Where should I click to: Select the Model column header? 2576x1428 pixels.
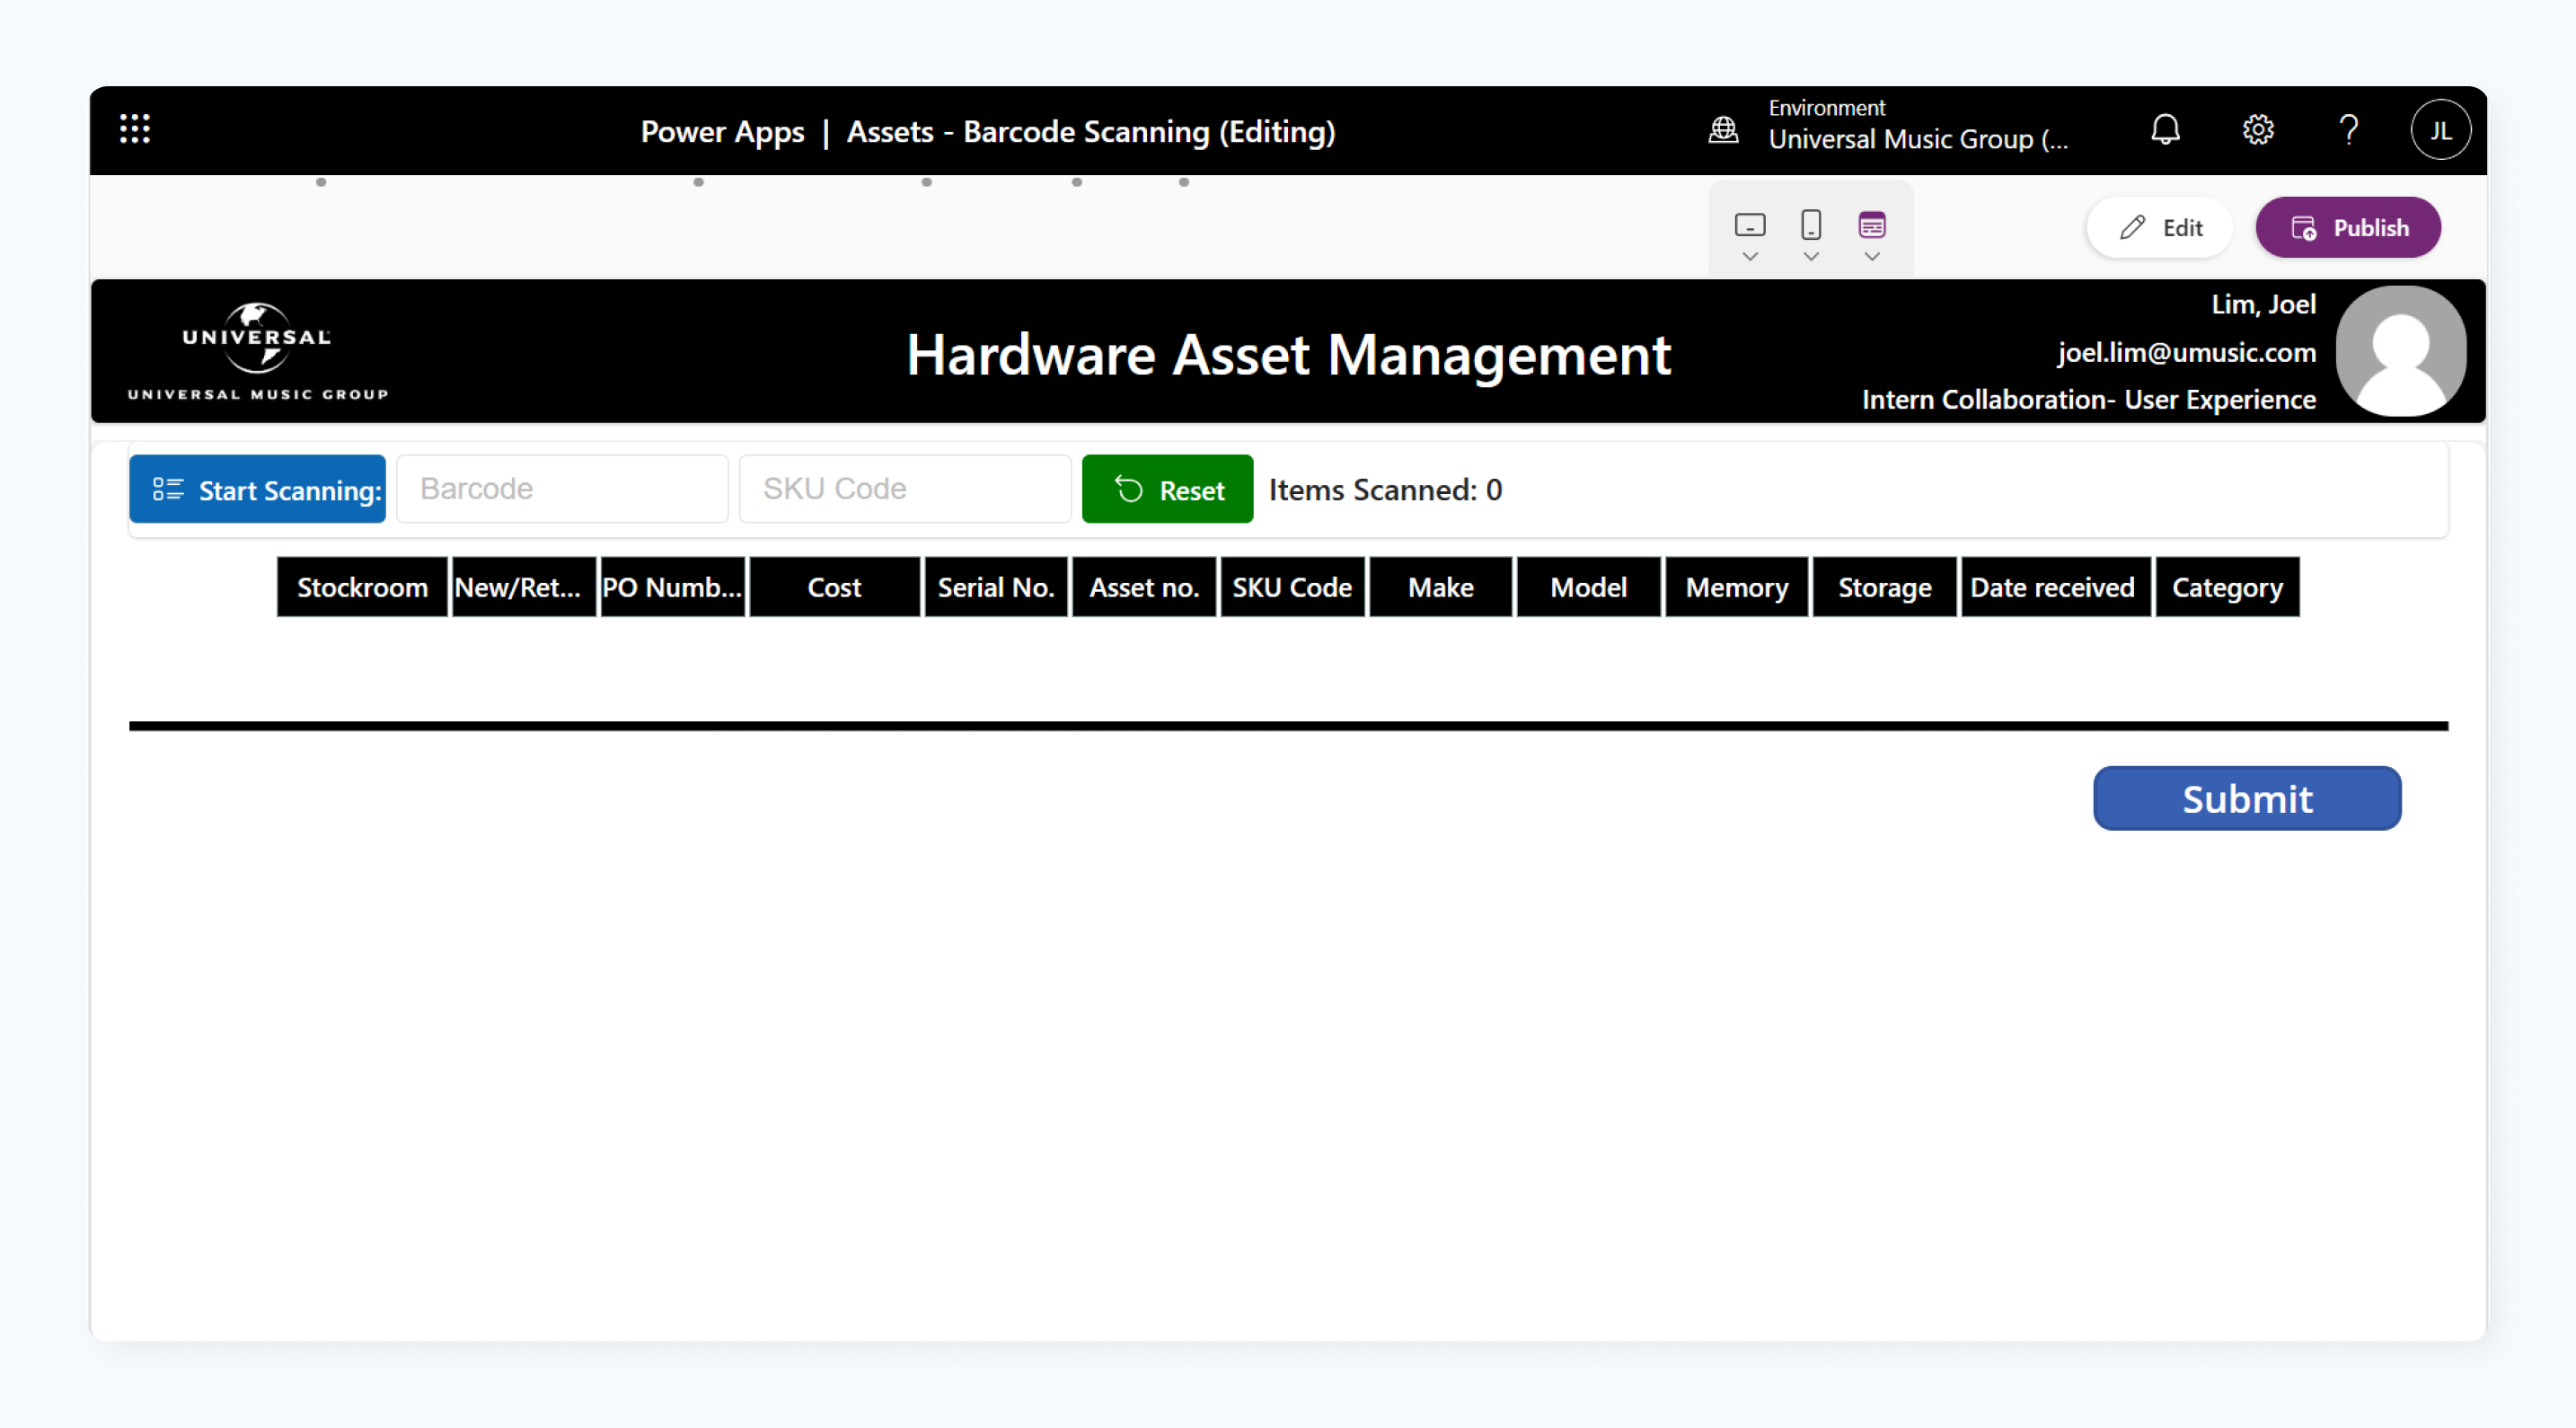coord(1588,587)
